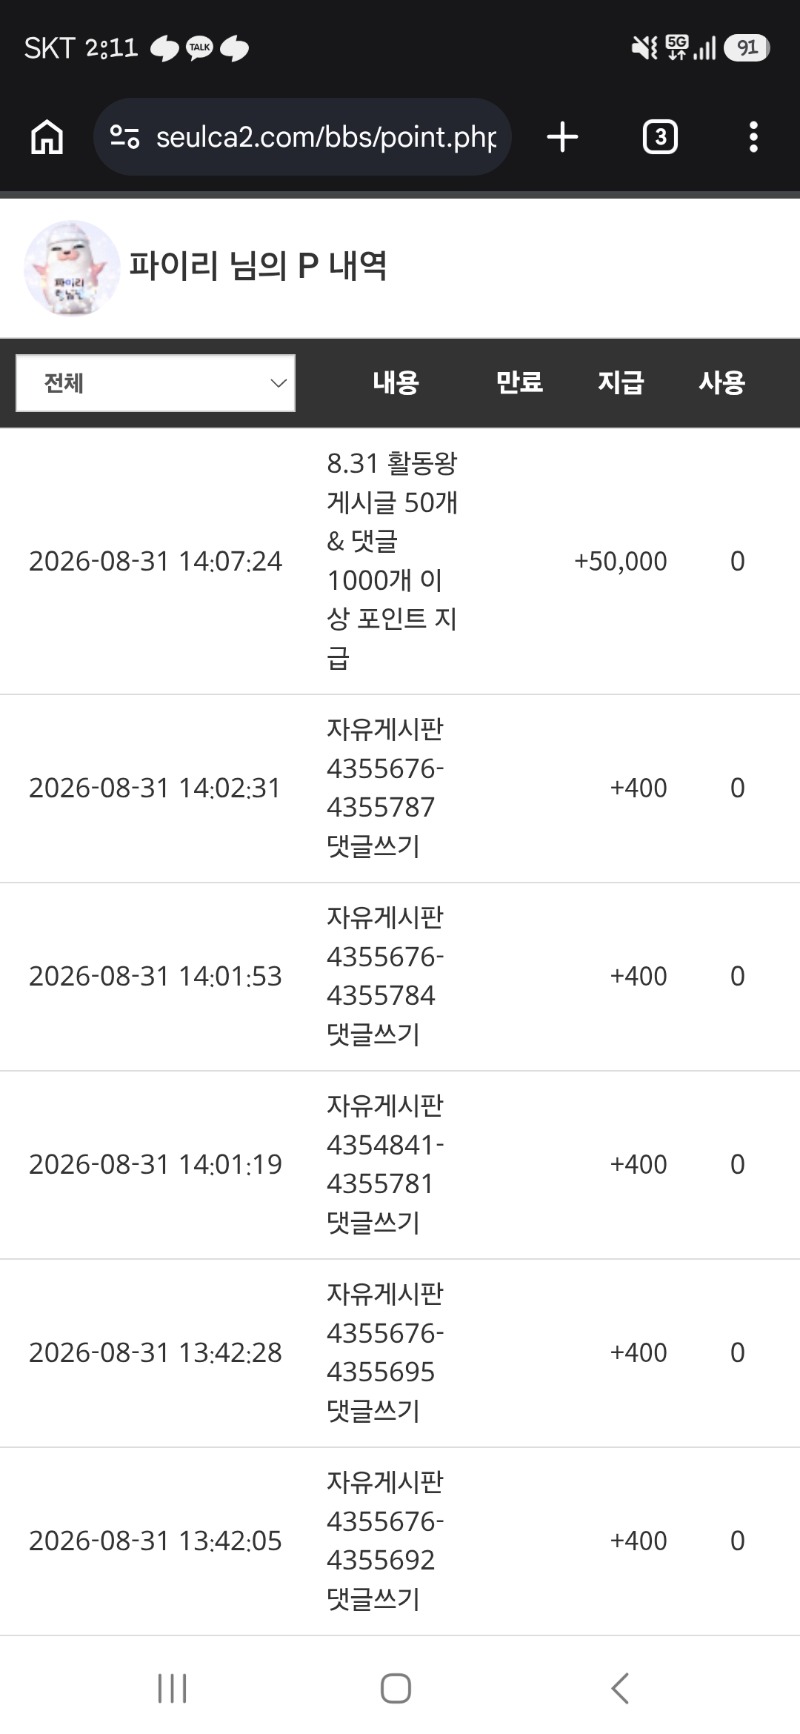Tap the 지급 column header
This screenshot has height=1734, width=800.
pyautogui.click(x=621, y=382)
